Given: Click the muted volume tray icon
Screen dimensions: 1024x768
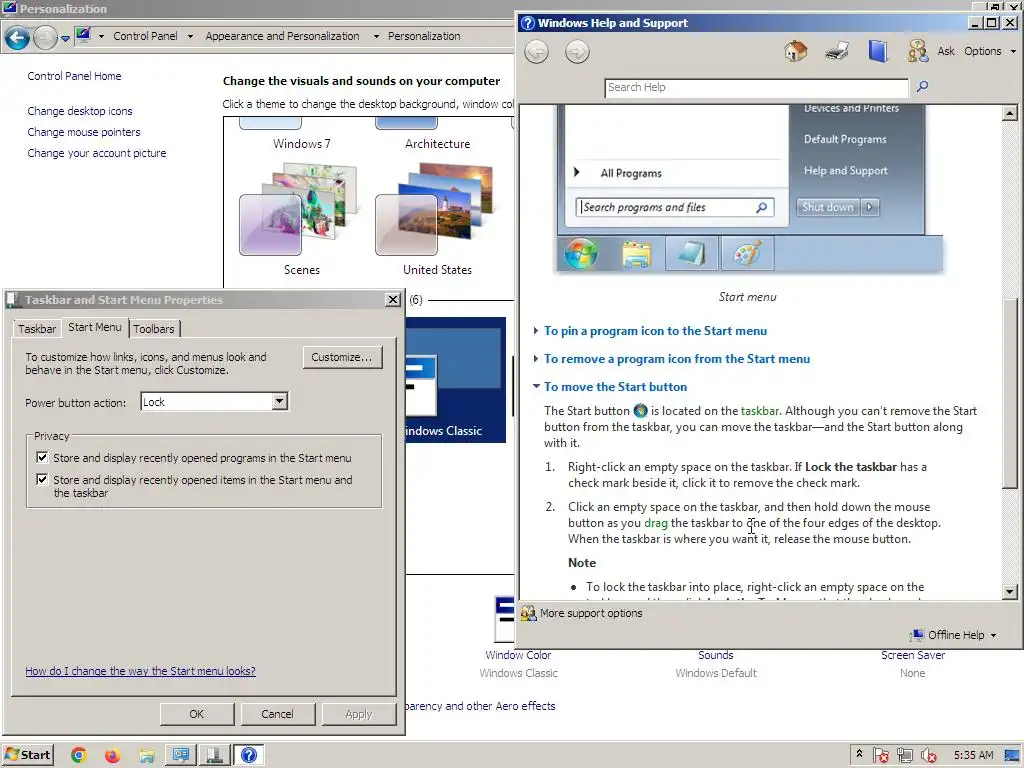Looking at the screenshot, I should point(928,756).
